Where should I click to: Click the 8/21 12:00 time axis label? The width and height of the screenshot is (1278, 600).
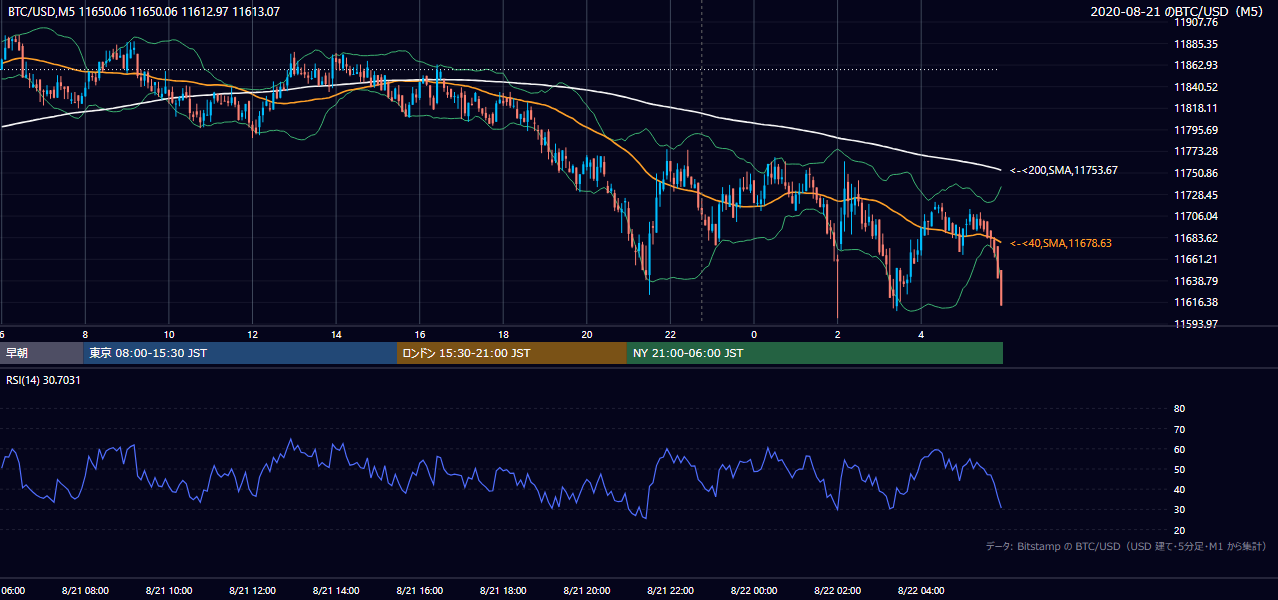pyautogui.click(x=252, y=591)
